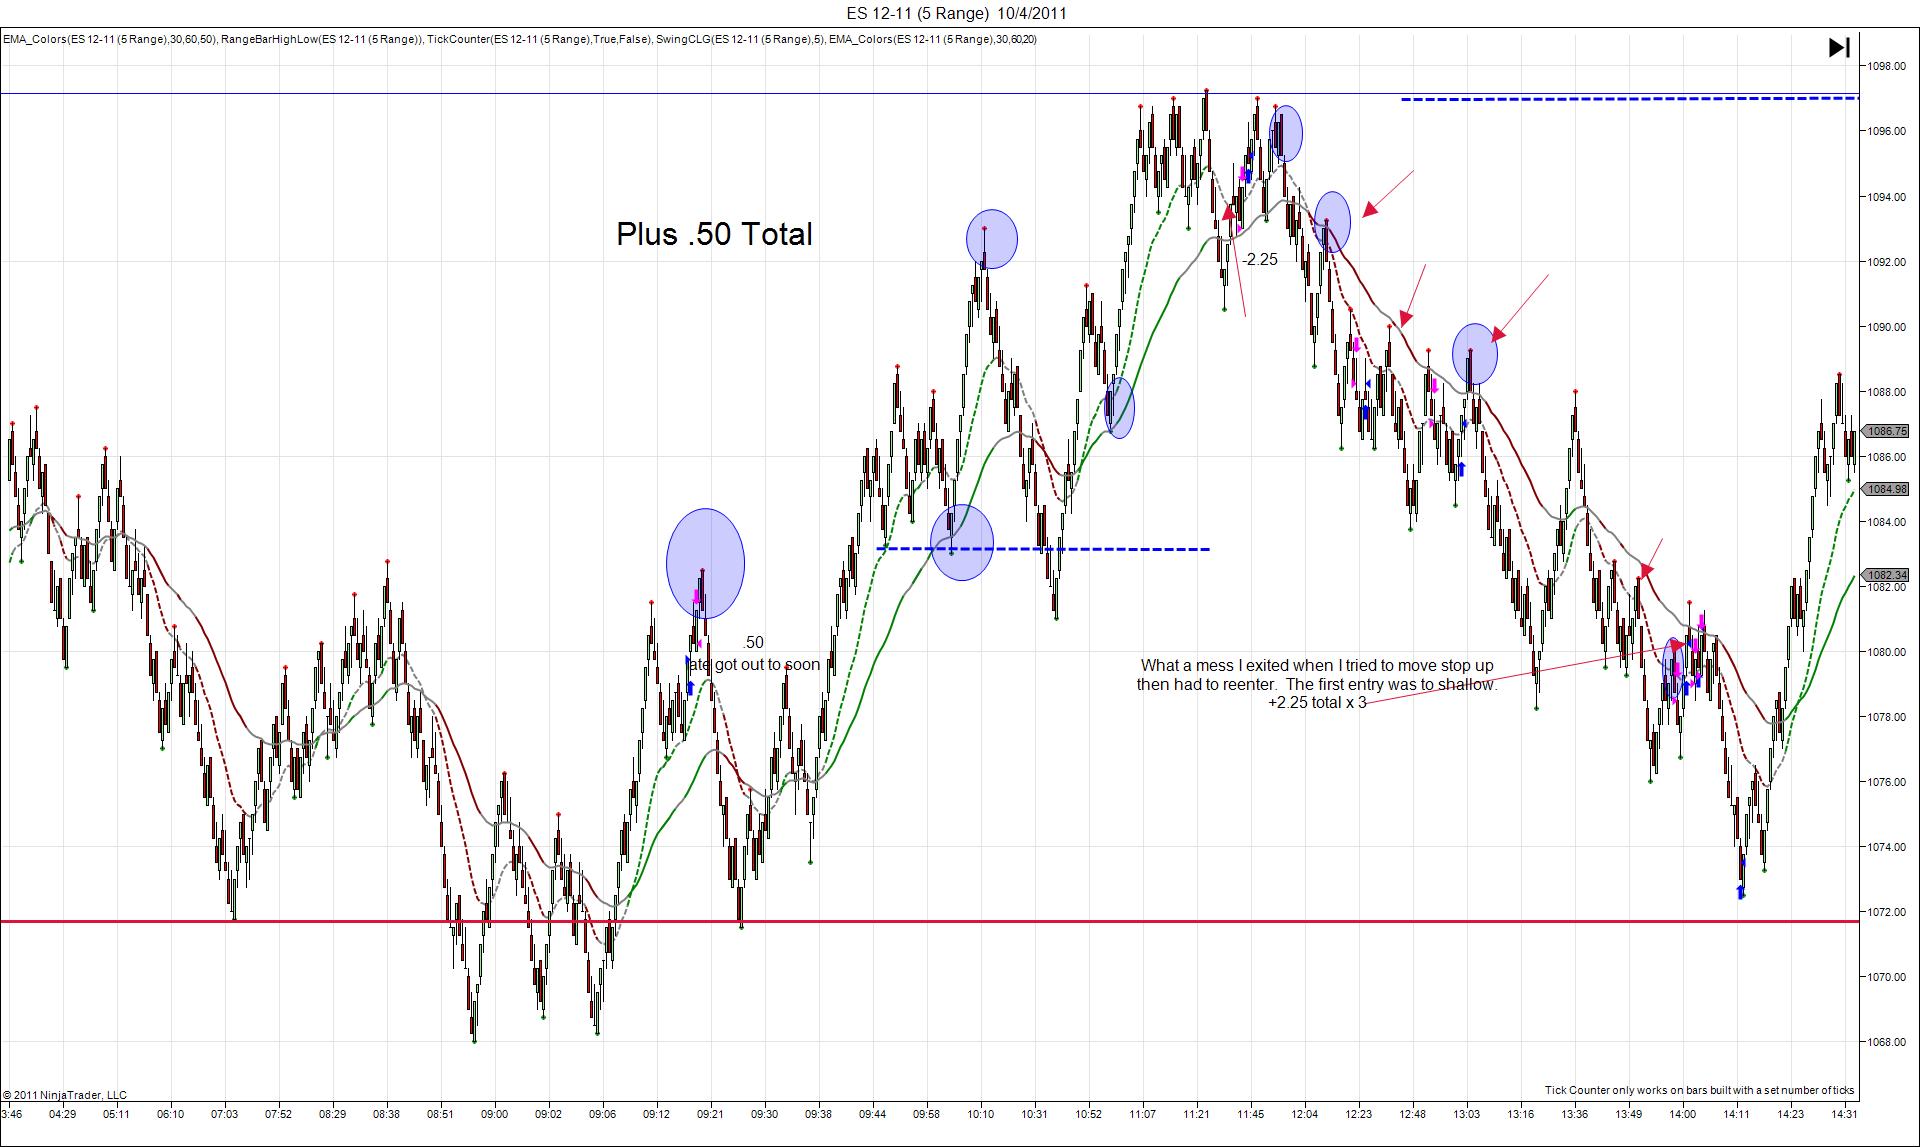Click the 1086.75 current price marker
The height and width of the screenshot is (1147, 1920).
(x=1887, y=431)
